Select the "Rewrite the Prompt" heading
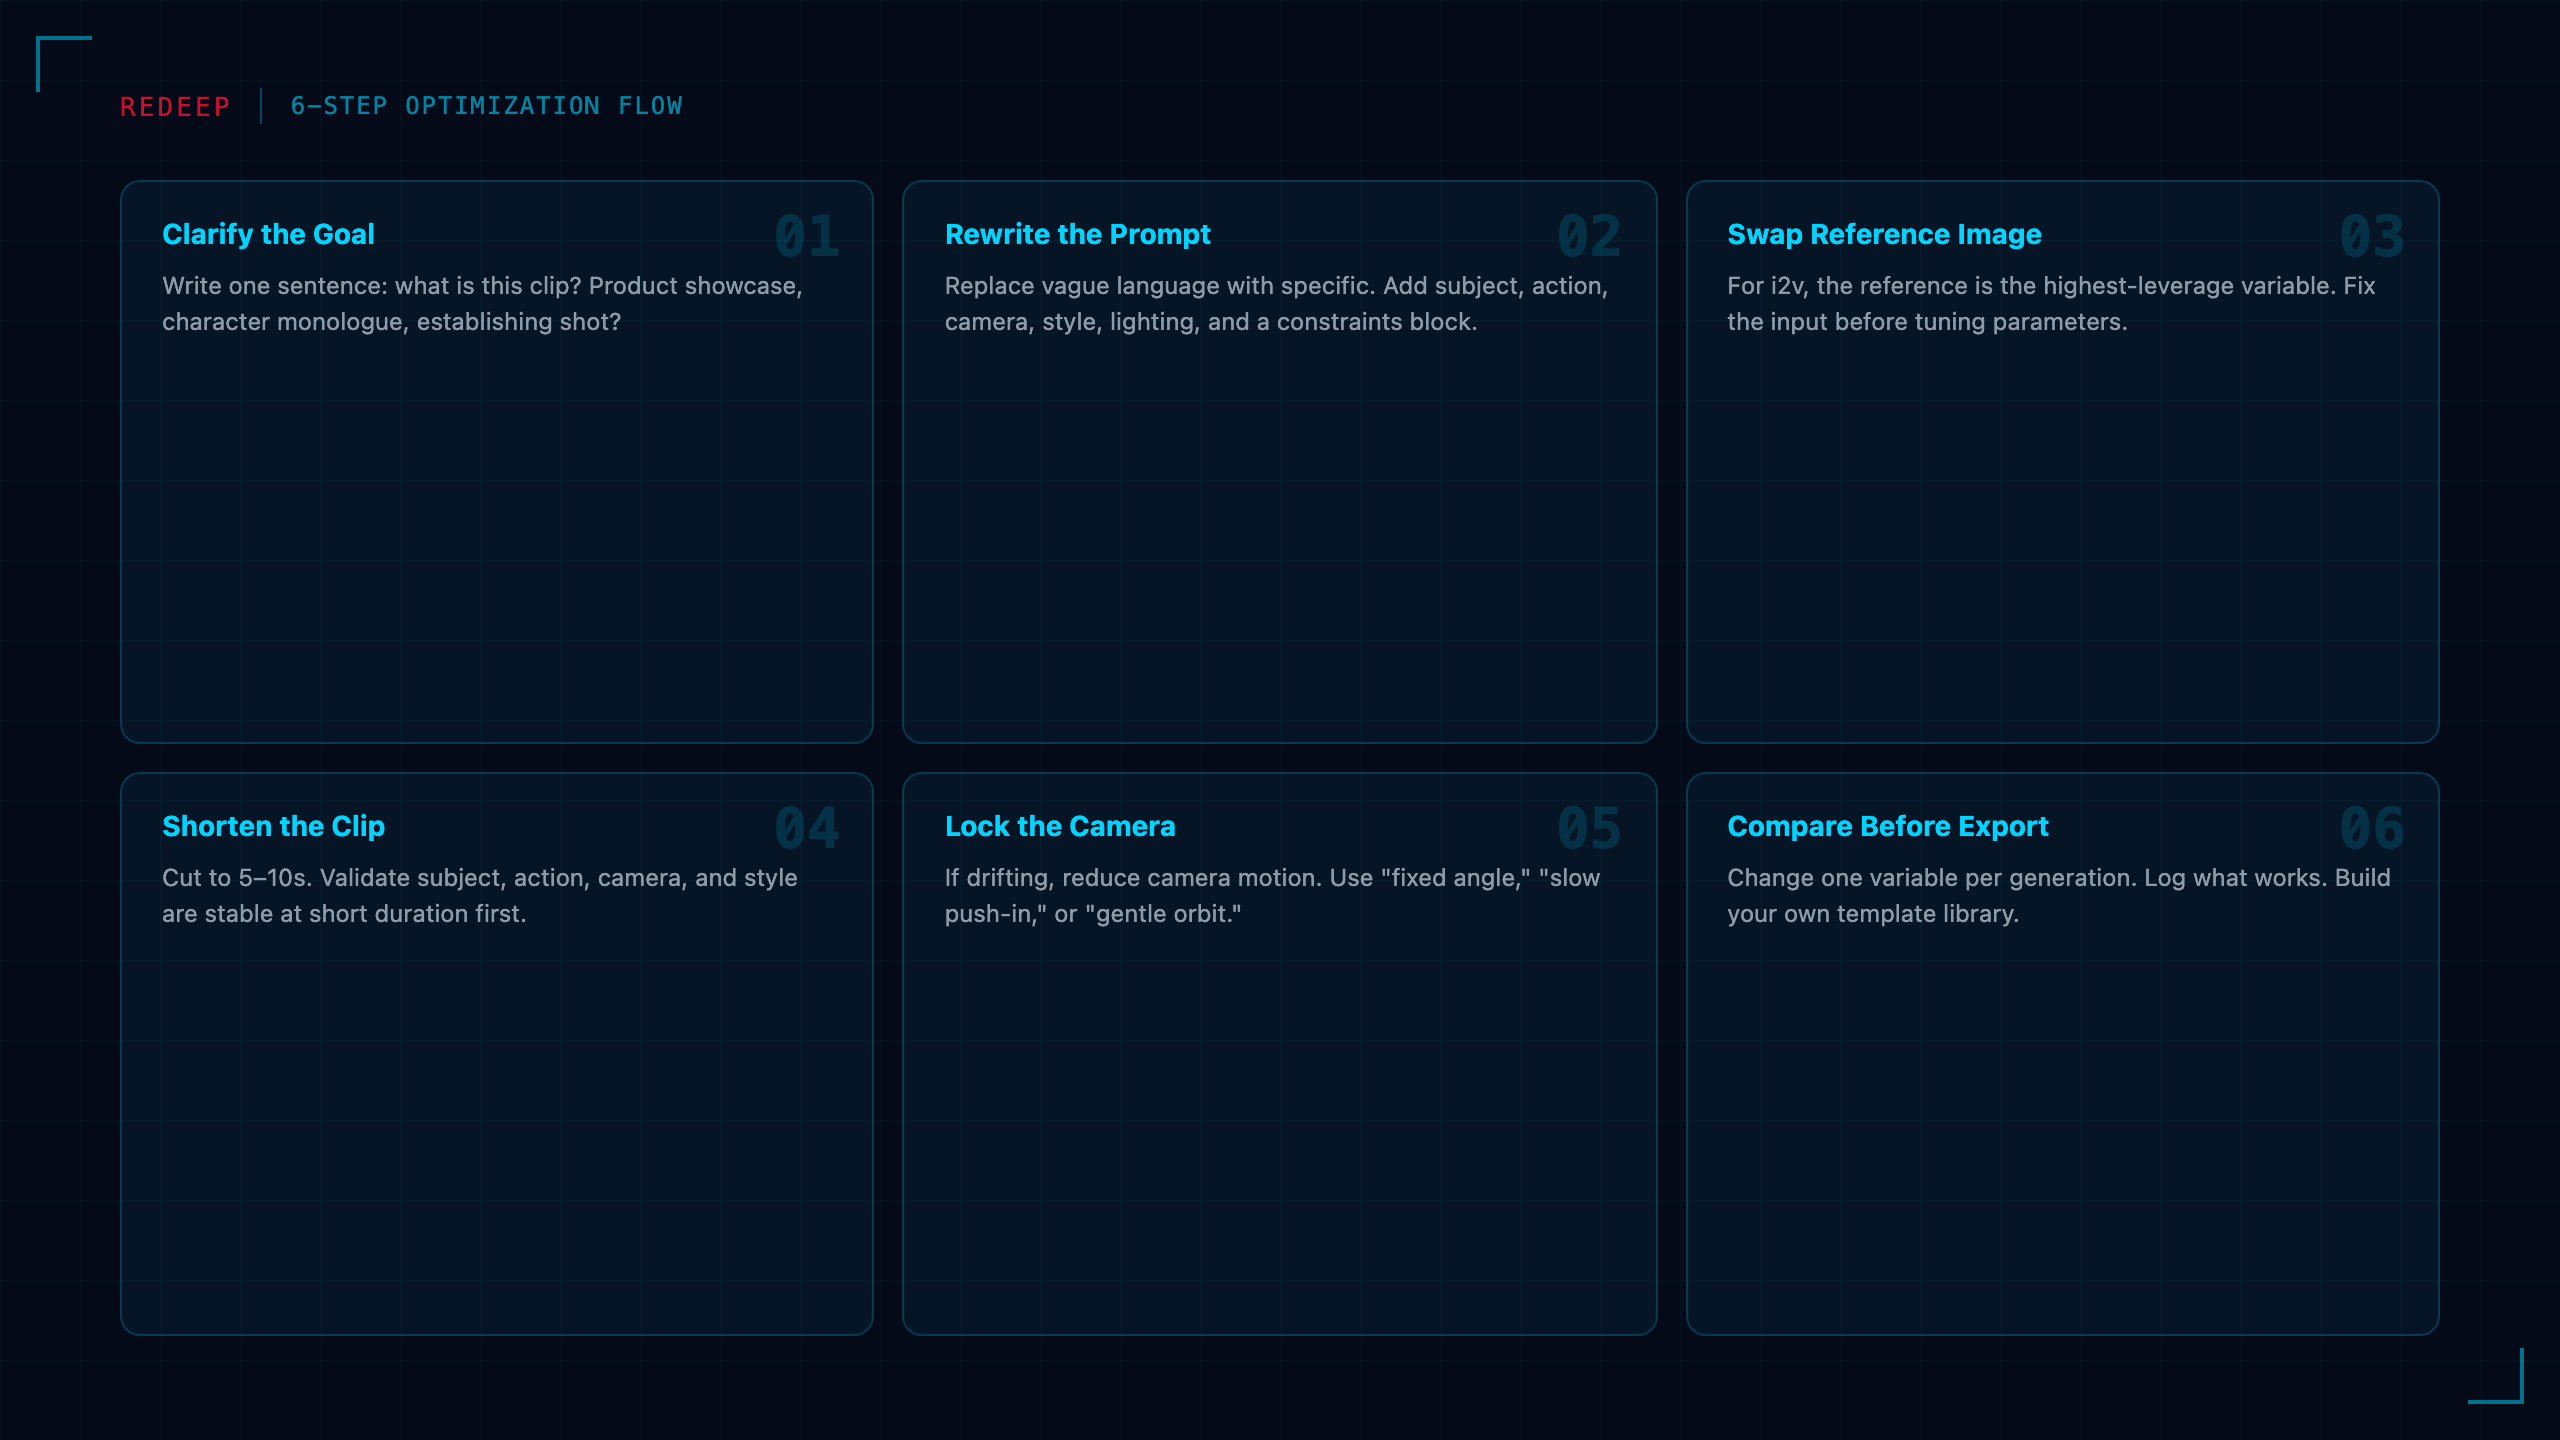The height and width of the screenshot is (1440, 2560). pos(1077,234)
